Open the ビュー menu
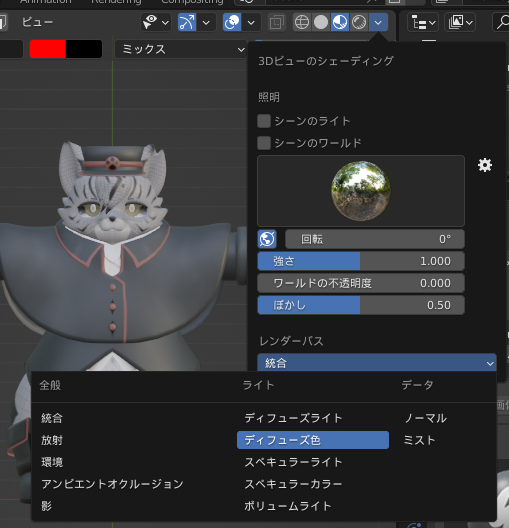509x528 pixels. tap(37, 22)
